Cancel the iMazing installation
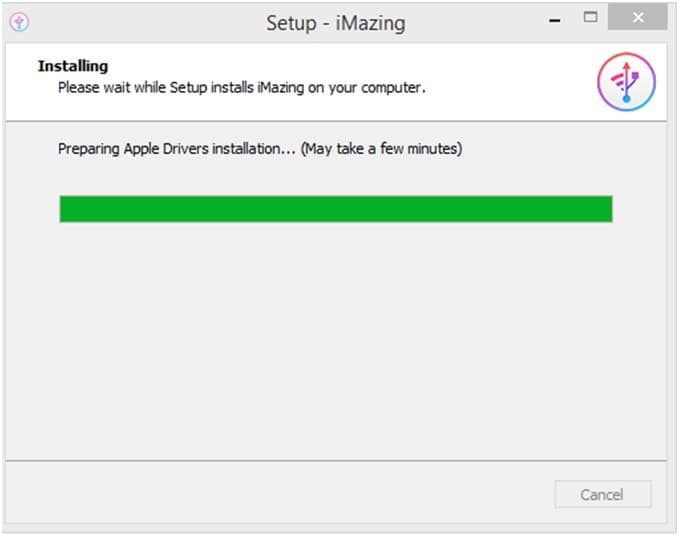This screenshot has width=679, height=542. click(602, 494)
